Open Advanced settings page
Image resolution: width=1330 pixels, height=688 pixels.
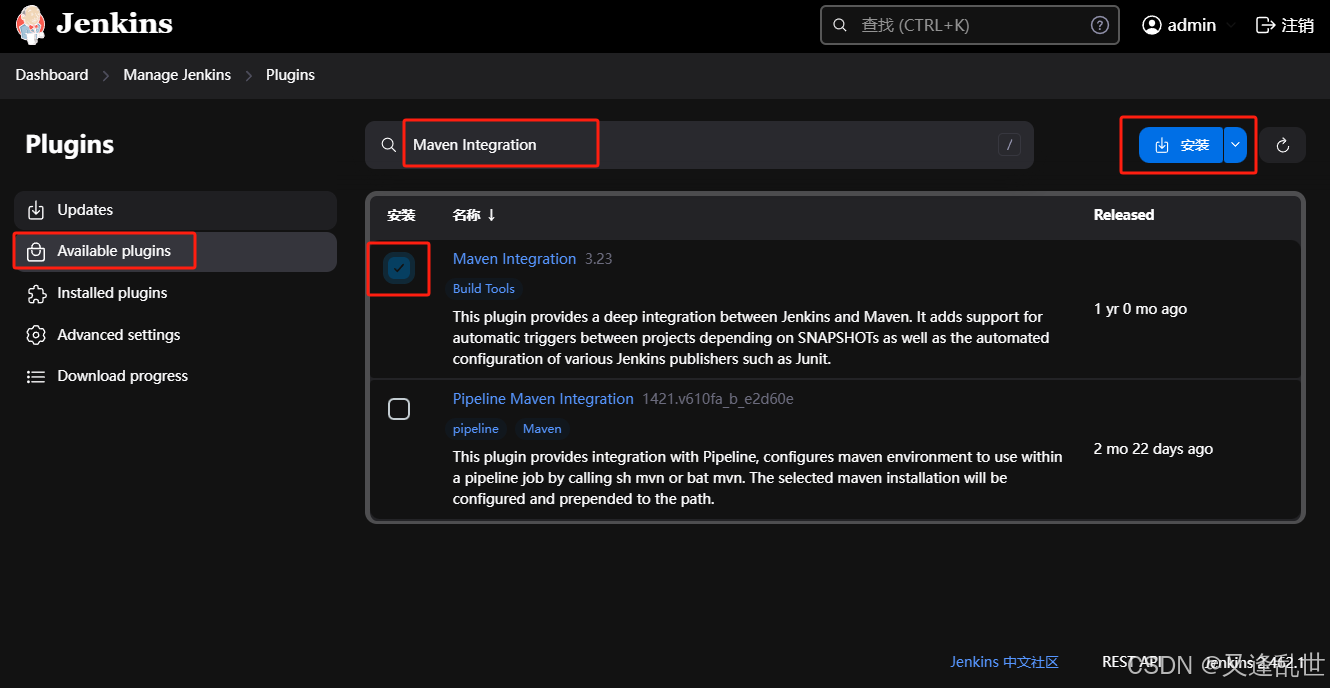tap(175, 335)
